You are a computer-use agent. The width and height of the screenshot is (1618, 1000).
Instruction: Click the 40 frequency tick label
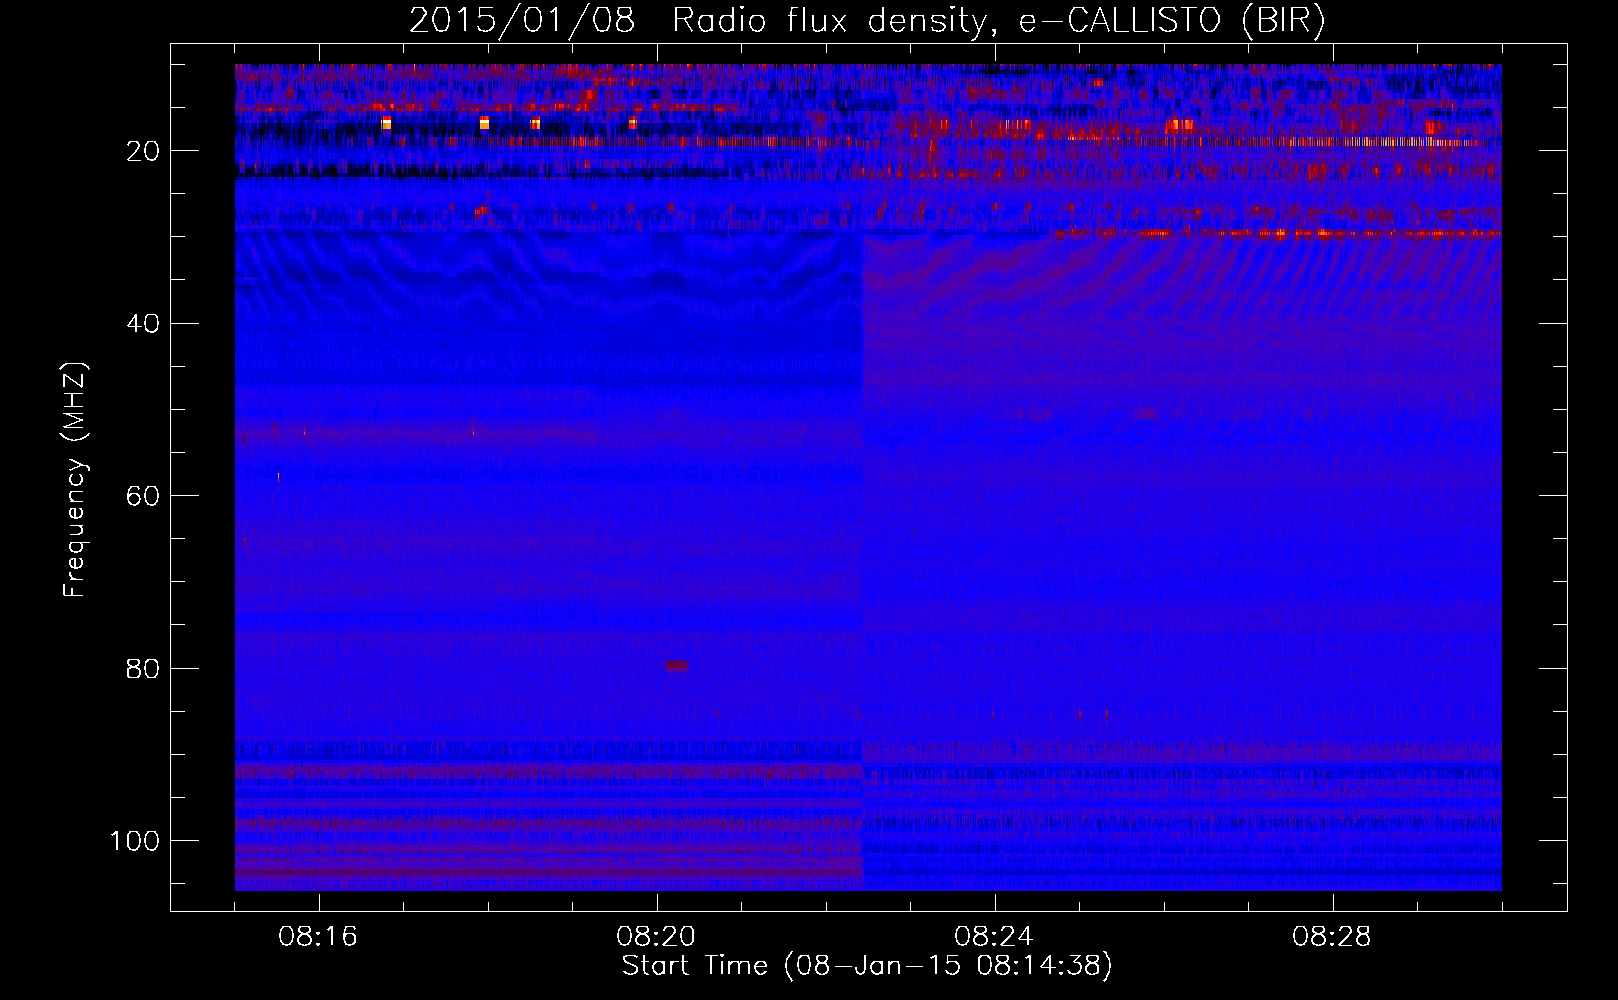pyautogui.click(x=144, y=324)
